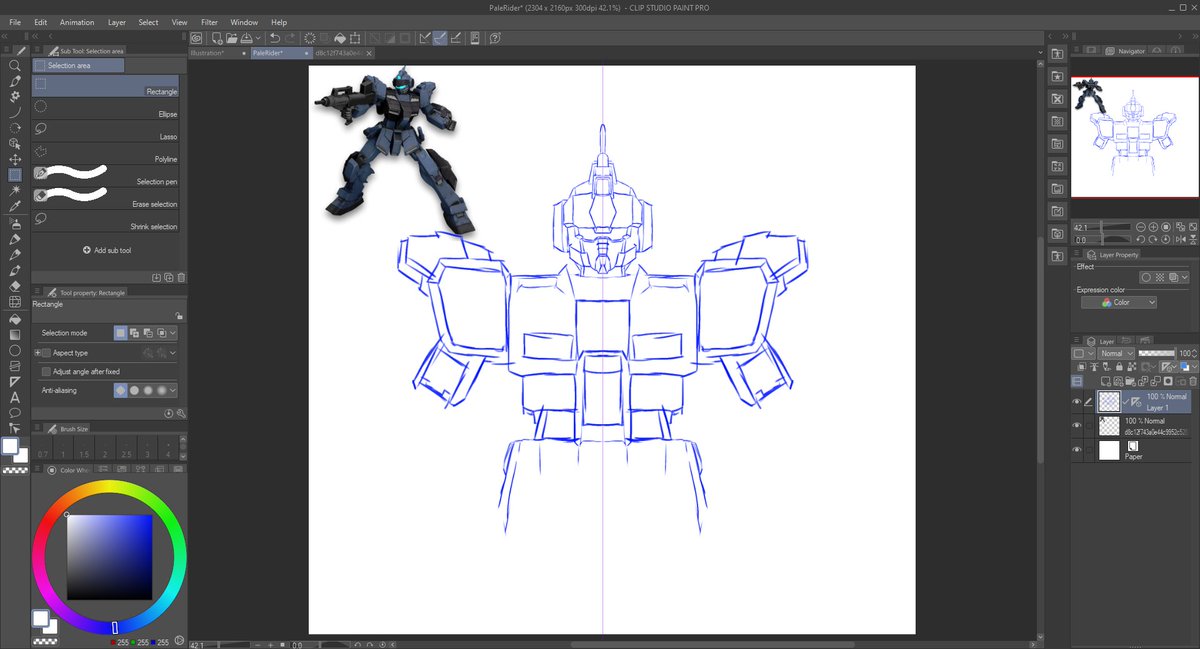The image size is (1200, 649).
Task: Open the save icon dropdown arrow
Action: 260,38
